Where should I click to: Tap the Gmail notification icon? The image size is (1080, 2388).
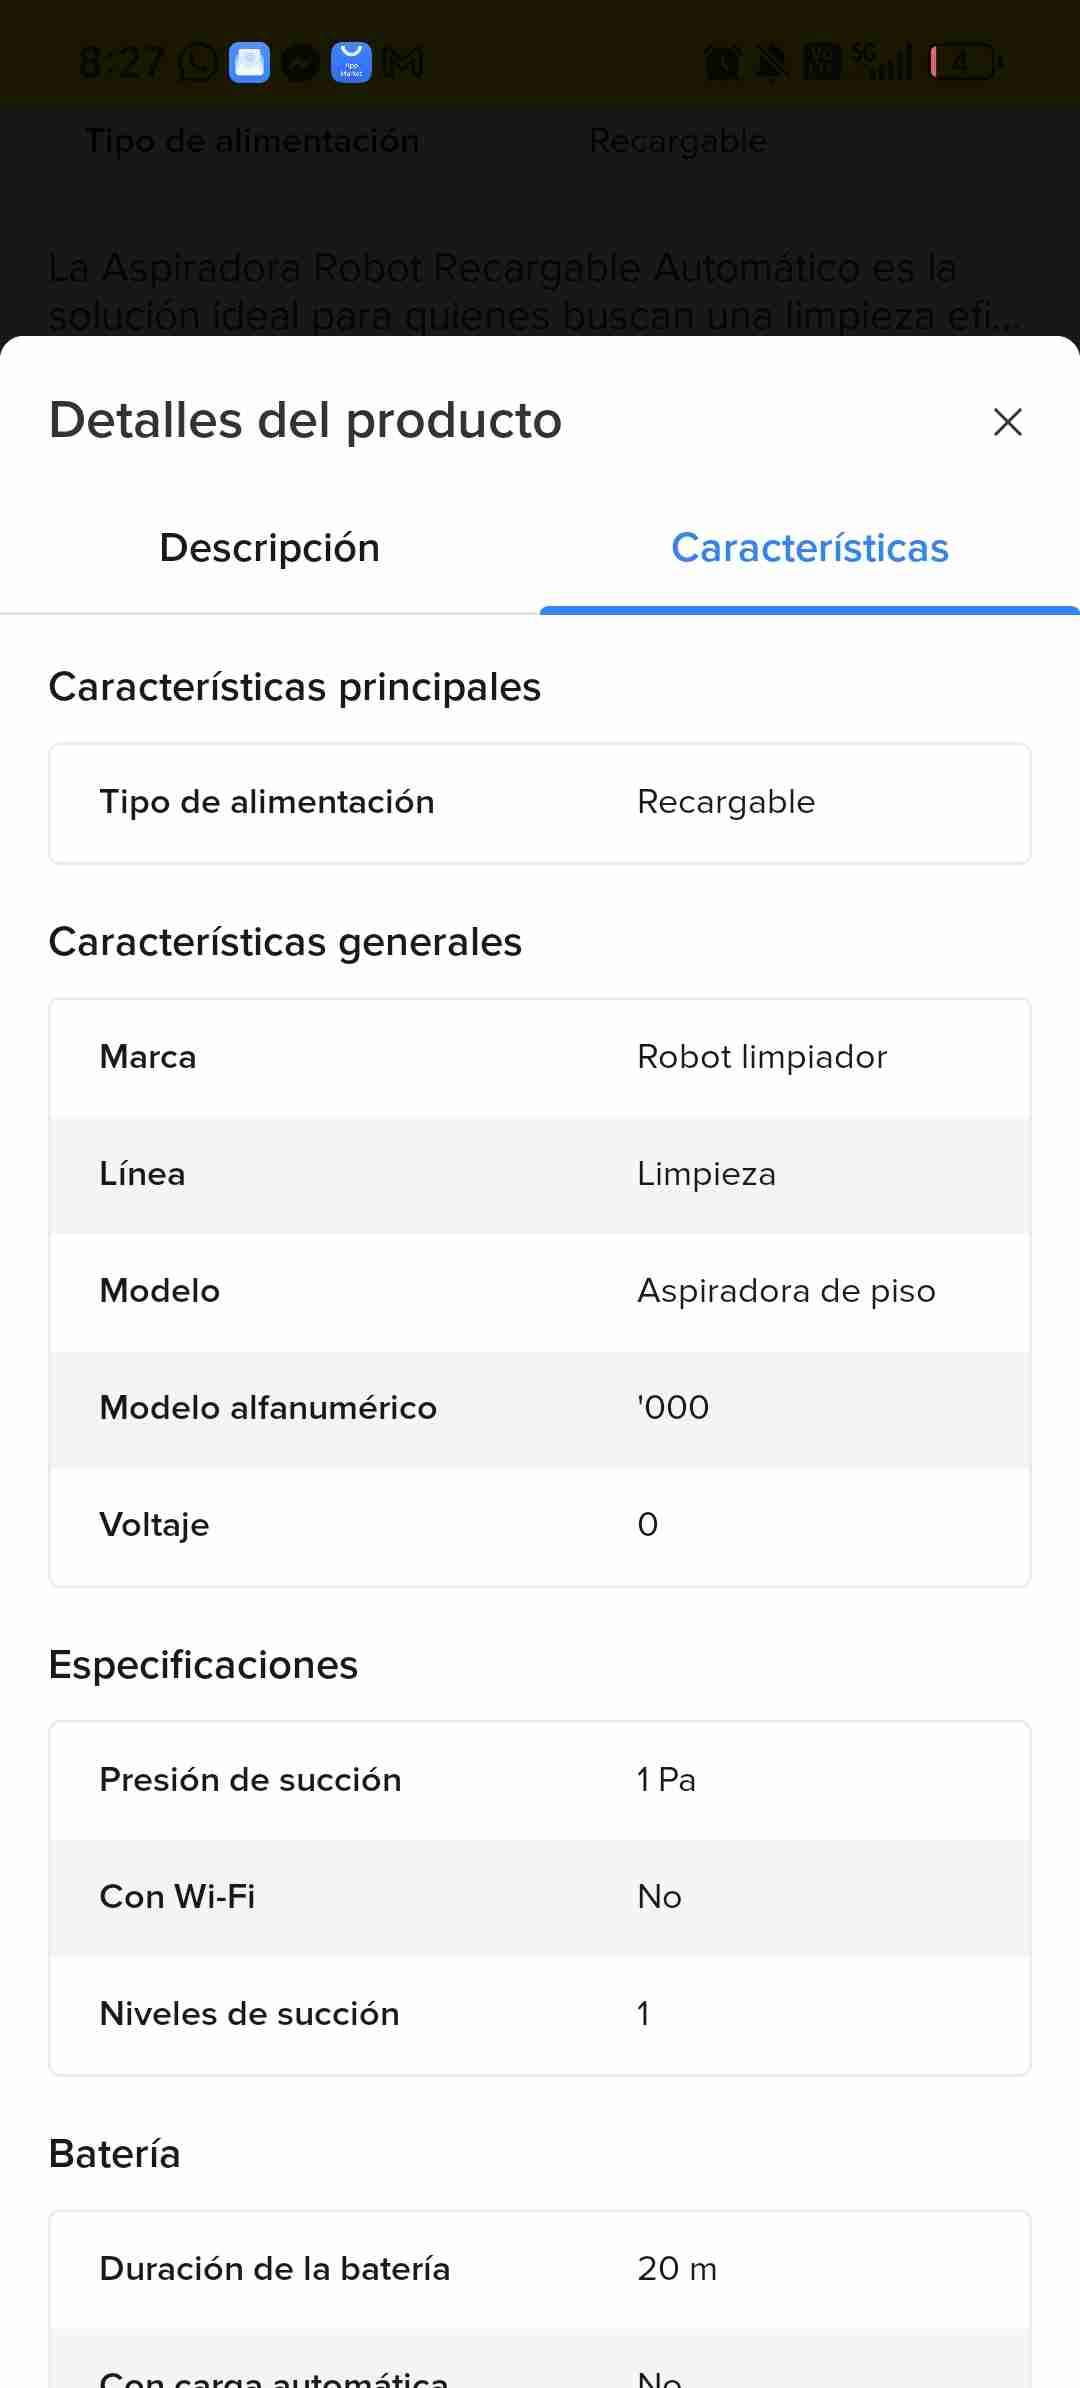(x=403, y=63)
